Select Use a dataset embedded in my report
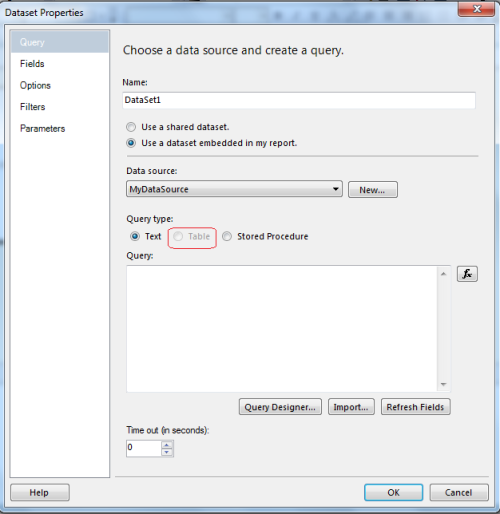This screenshot has height=514, width=500. (212, 143)
